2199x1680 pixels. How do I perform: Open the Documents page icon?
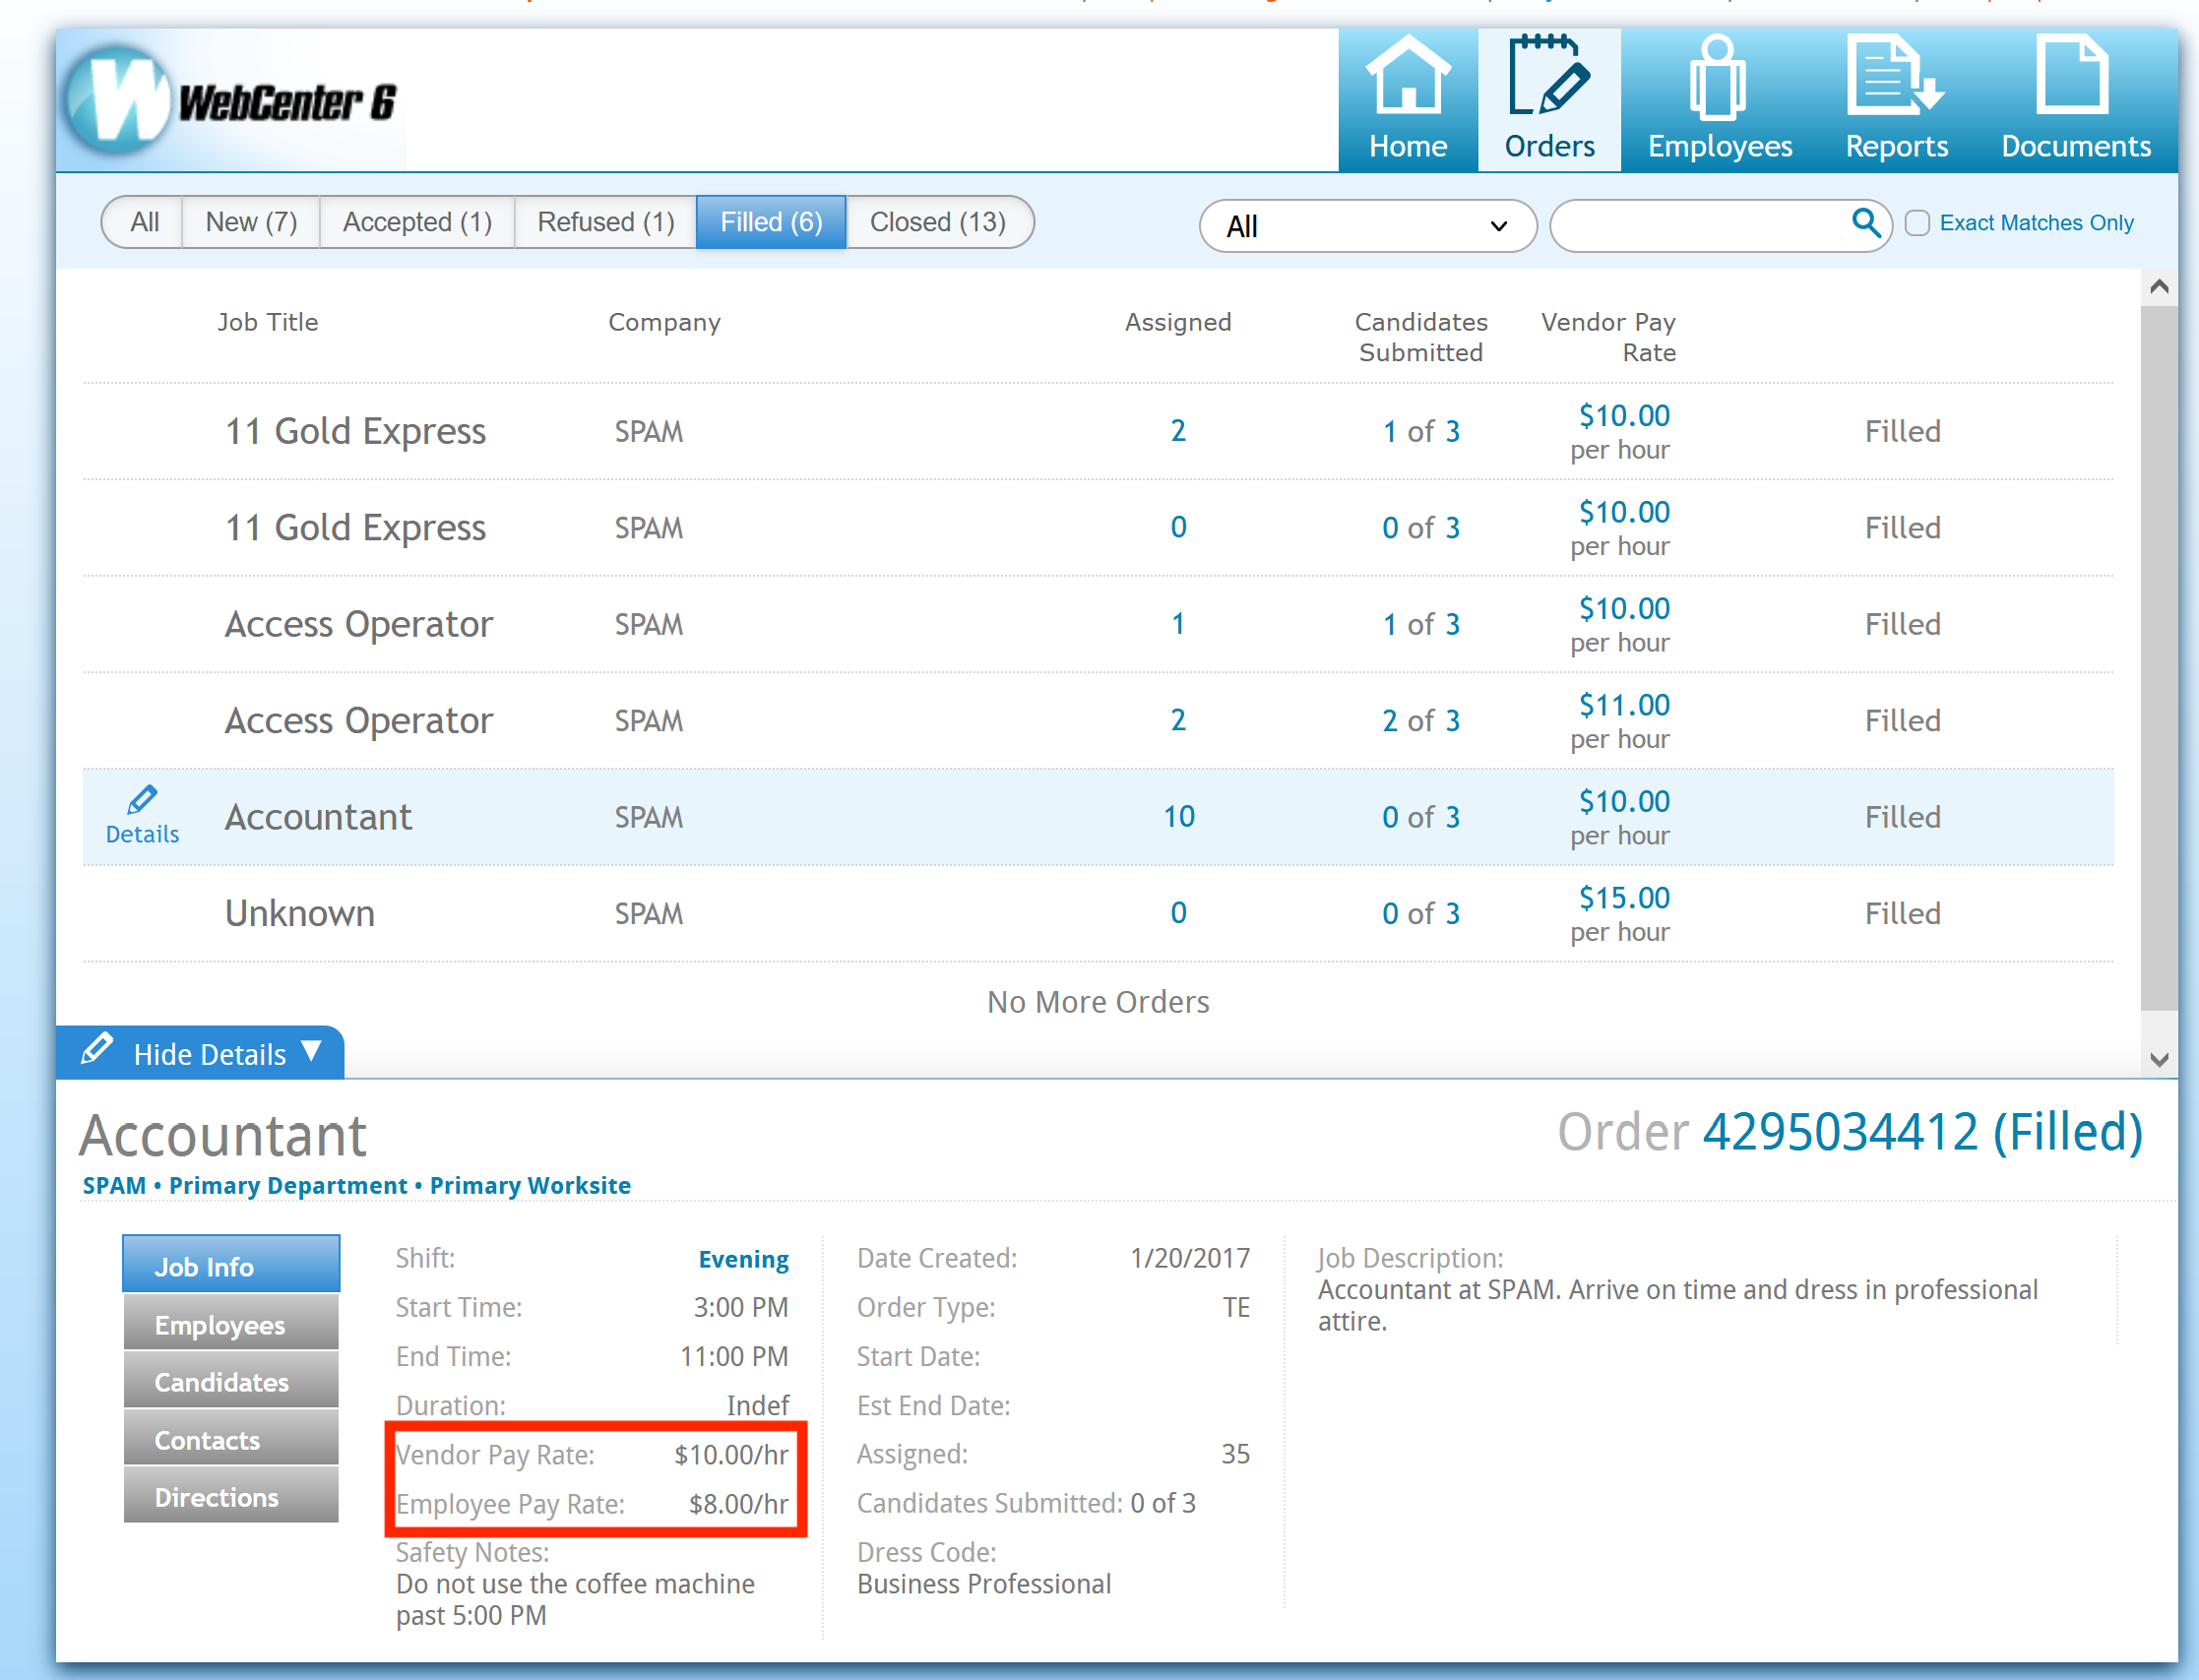(2073, 75)
